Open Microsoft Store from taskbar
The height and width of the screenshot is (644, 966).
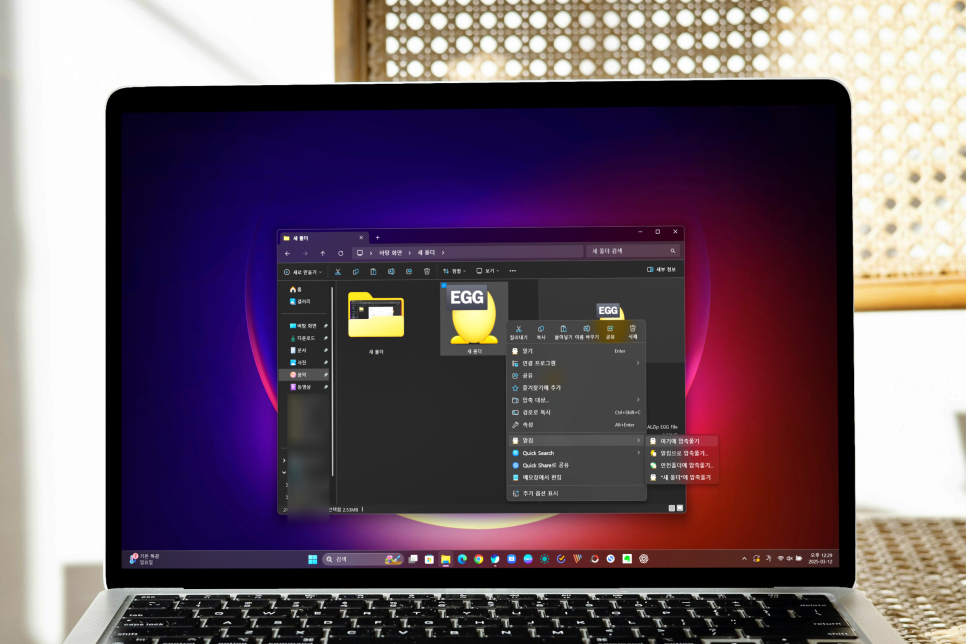[429, 559]
